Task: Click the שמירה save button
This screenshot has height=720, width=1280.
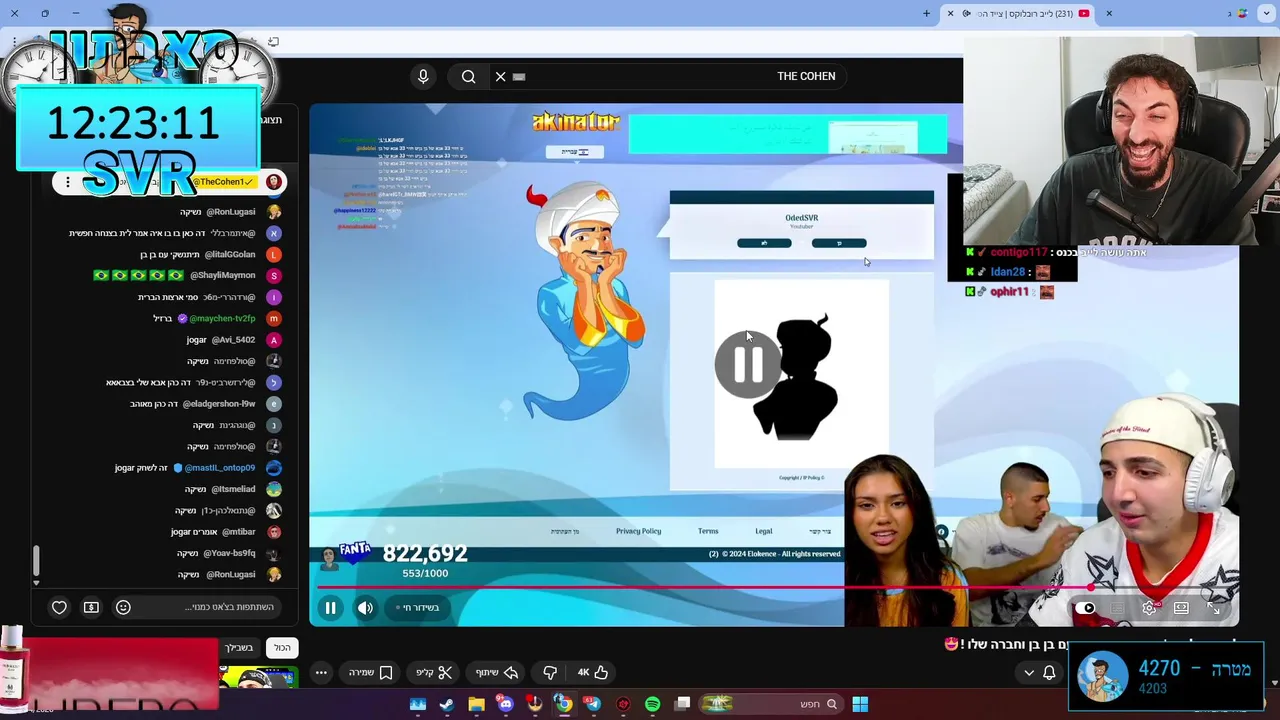Action: [x=370, y=673]
